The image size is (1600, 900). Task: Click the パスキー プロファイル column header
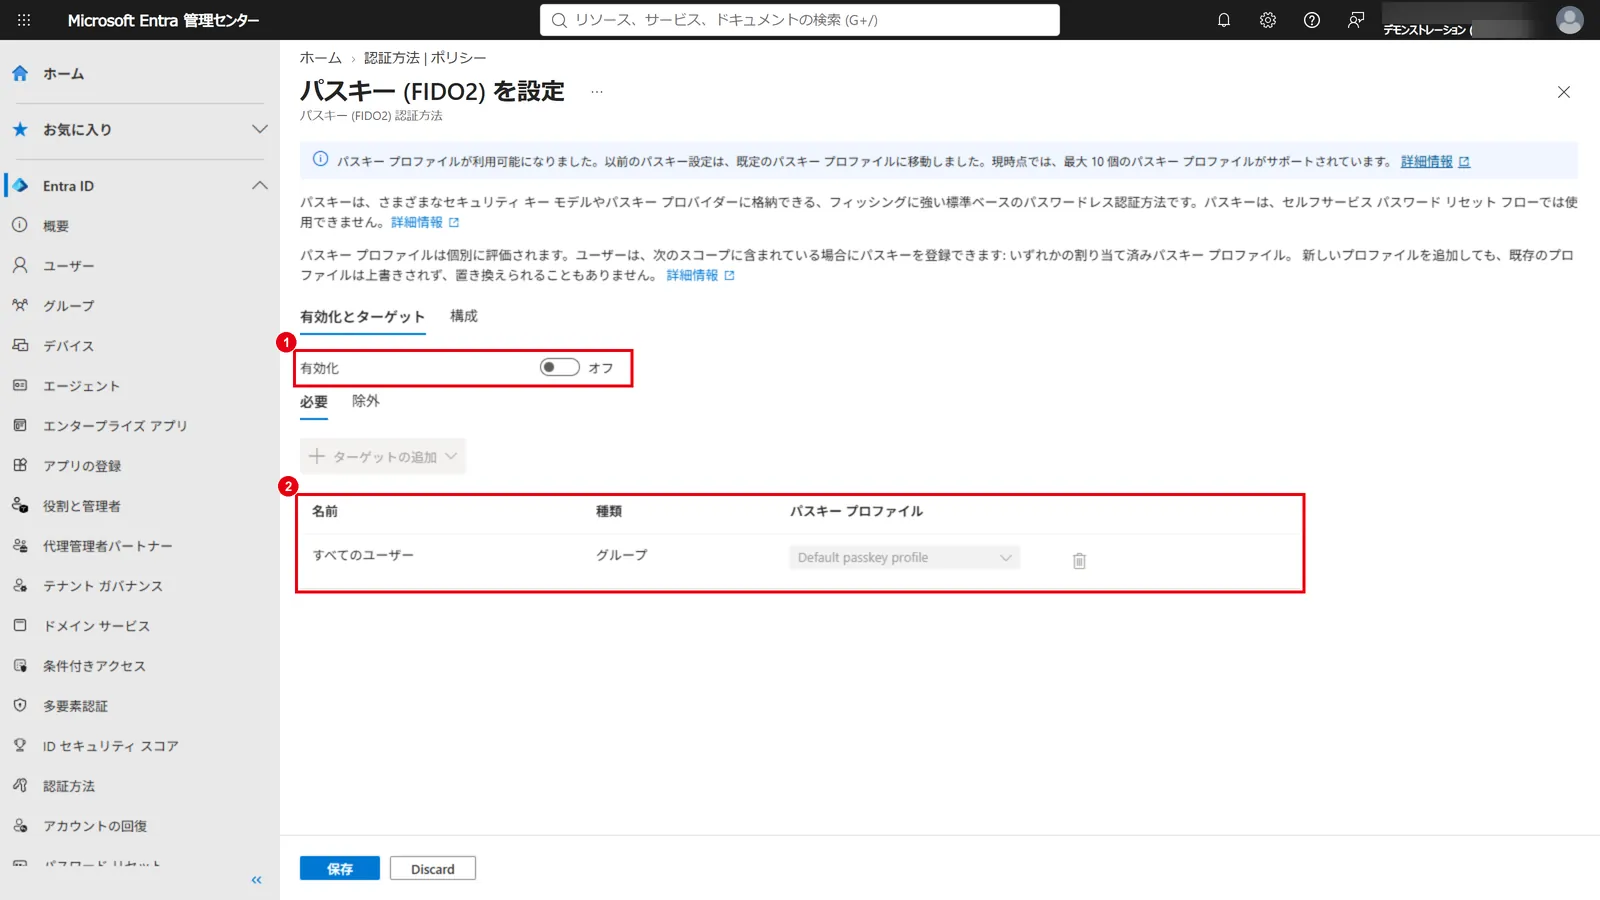point(856,511)
